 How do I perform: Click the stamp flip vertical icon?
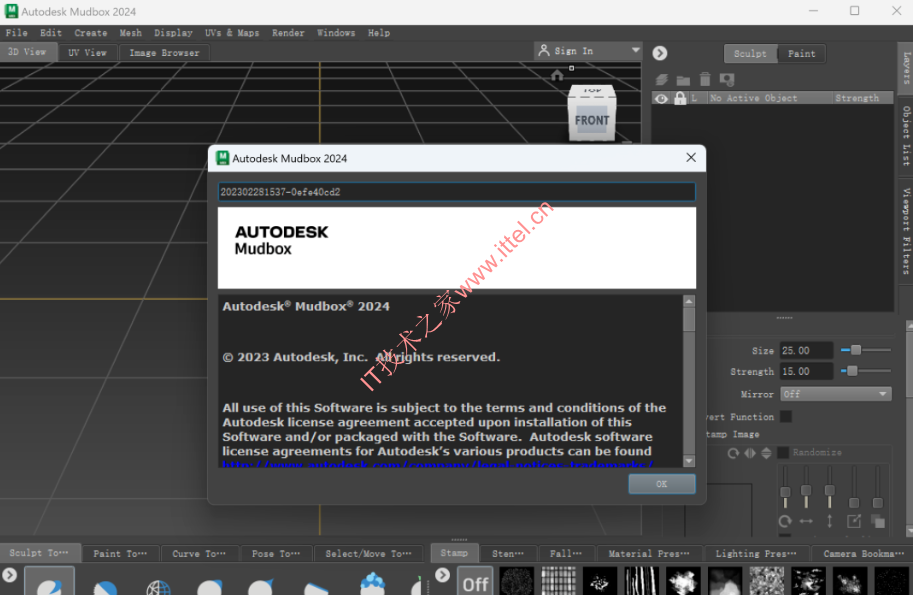click(x=766, y=453)
